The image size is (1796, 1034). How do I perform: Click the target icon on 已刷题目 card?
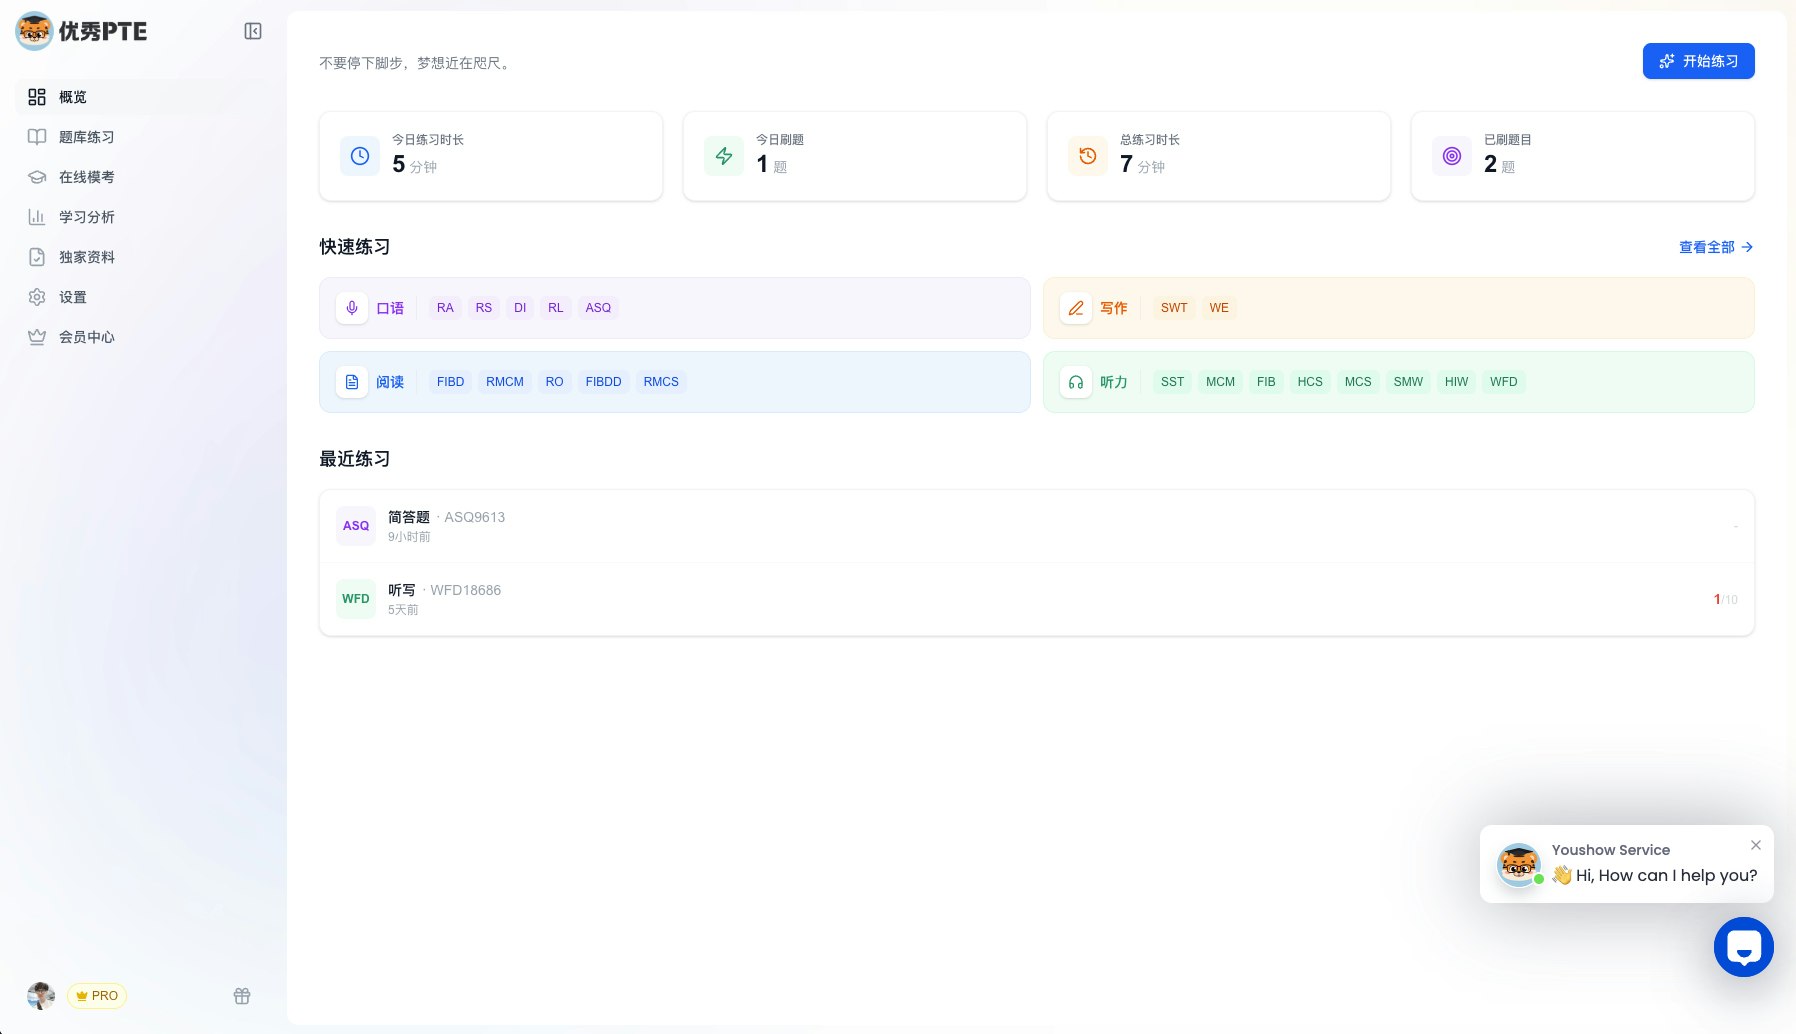1452,156
